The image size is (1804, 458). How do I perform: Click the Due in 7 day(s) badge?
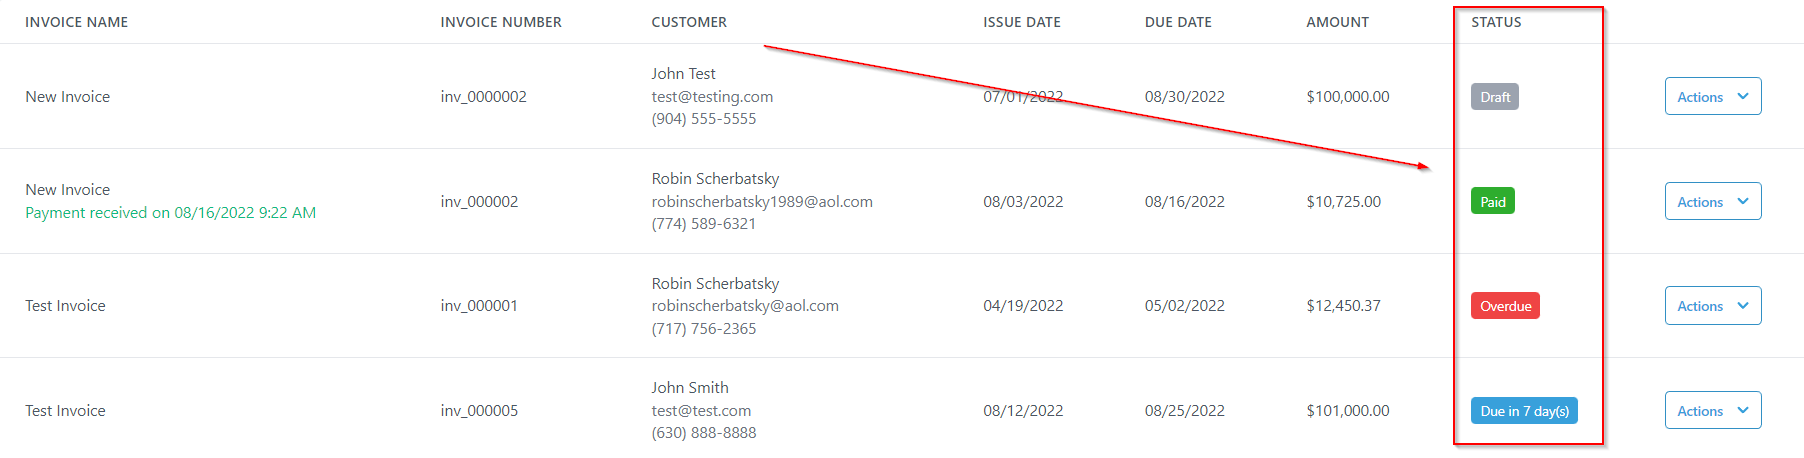click(x=1524, y=411)
